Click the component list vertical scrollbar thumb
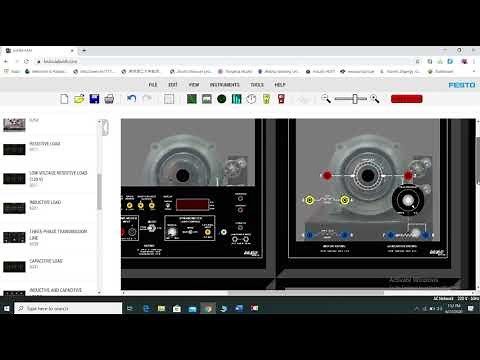This screenshot has width=480, height=360. tap(99, 191)
